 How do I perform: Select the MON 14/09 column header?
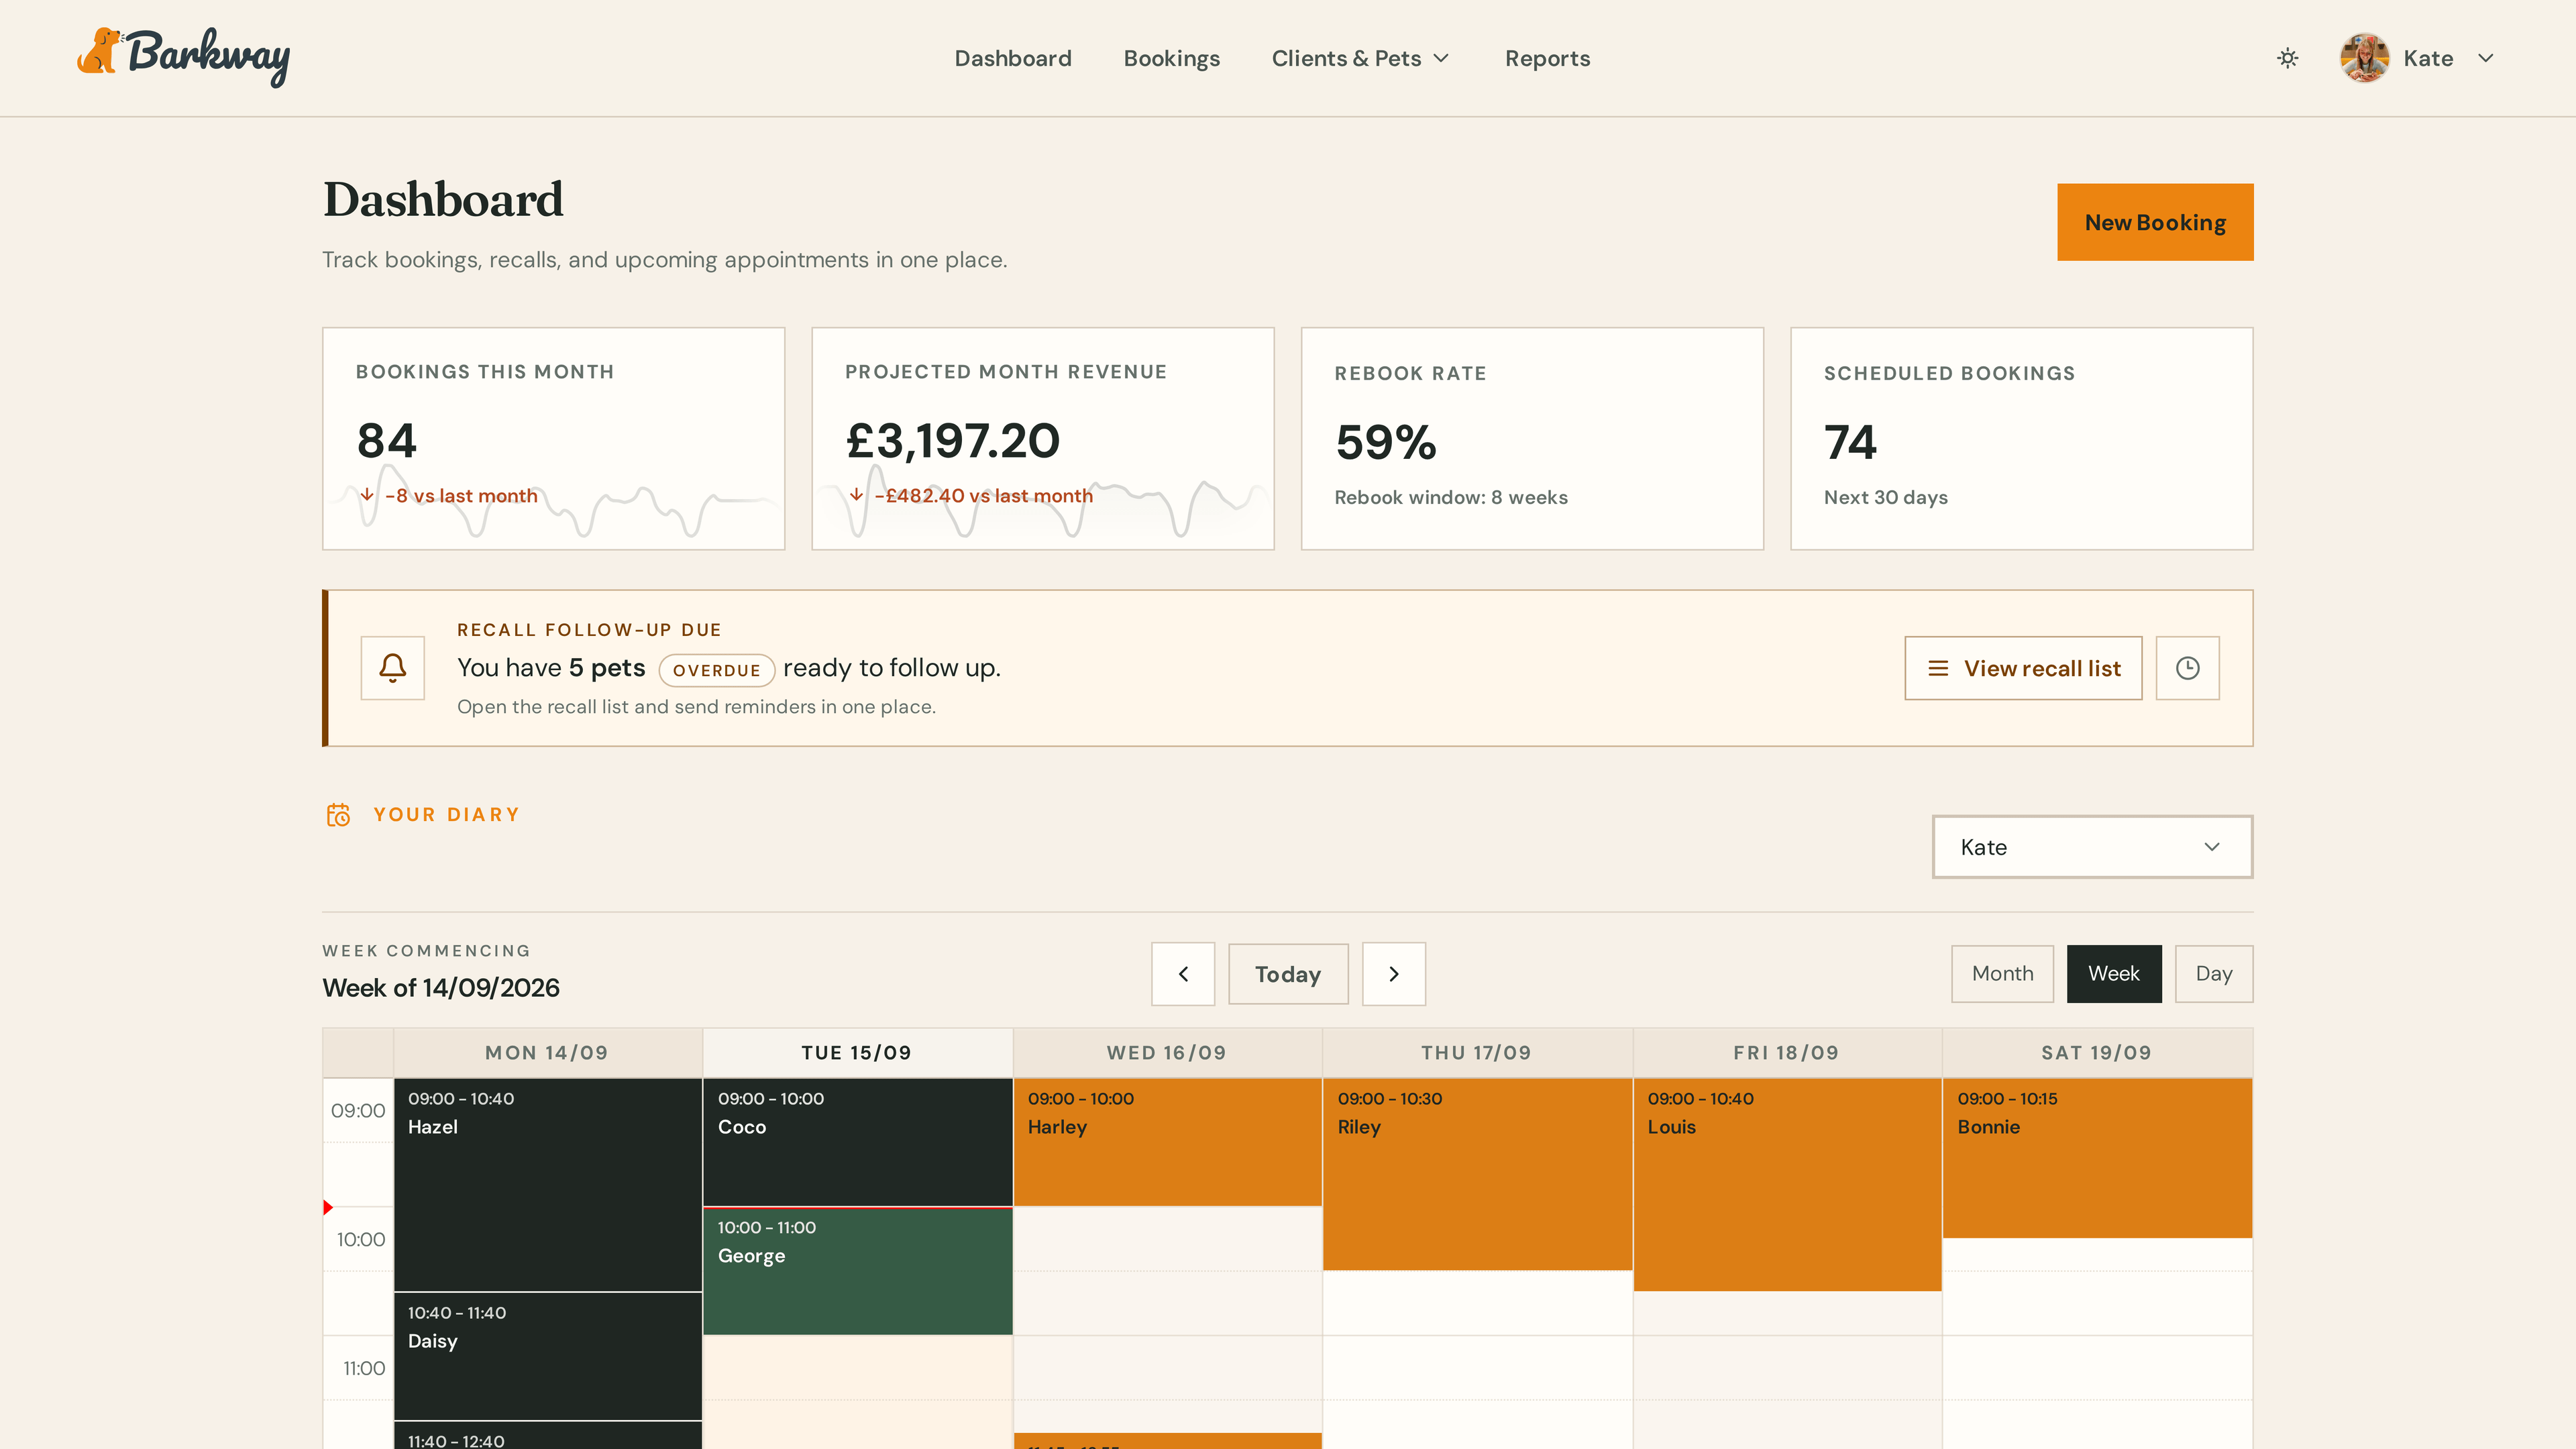547,1053
